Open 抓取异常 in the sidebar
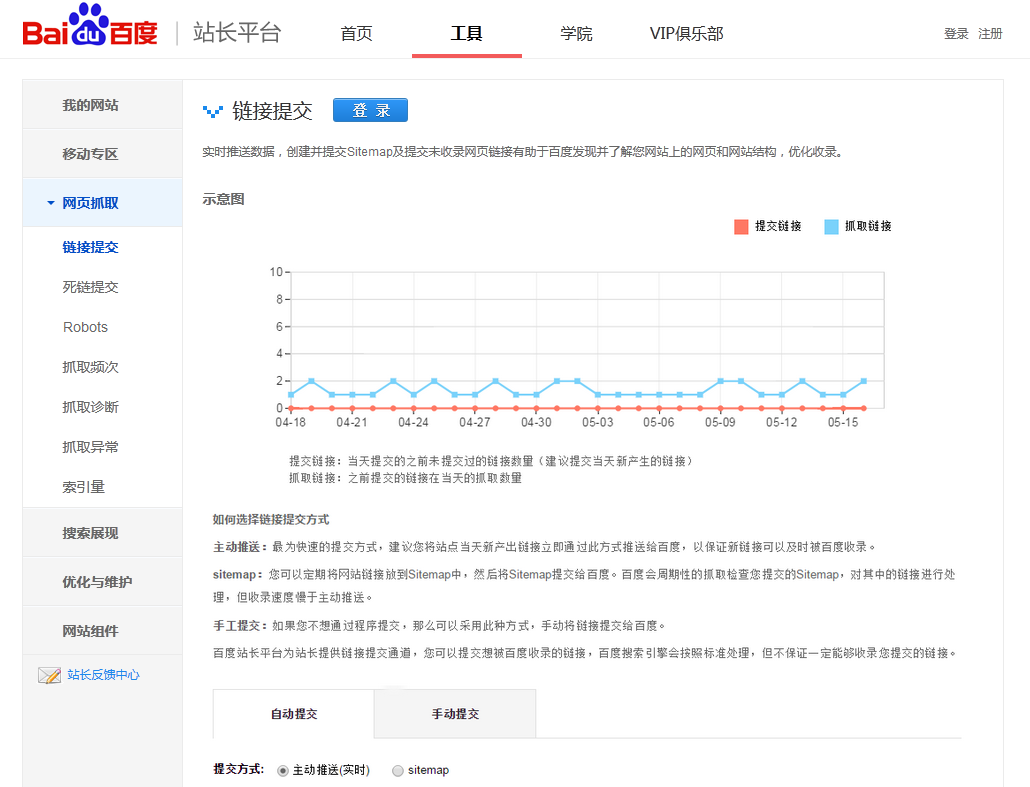Image resolution: width=1030 pixels, height=787 pixels. [91, 447]
